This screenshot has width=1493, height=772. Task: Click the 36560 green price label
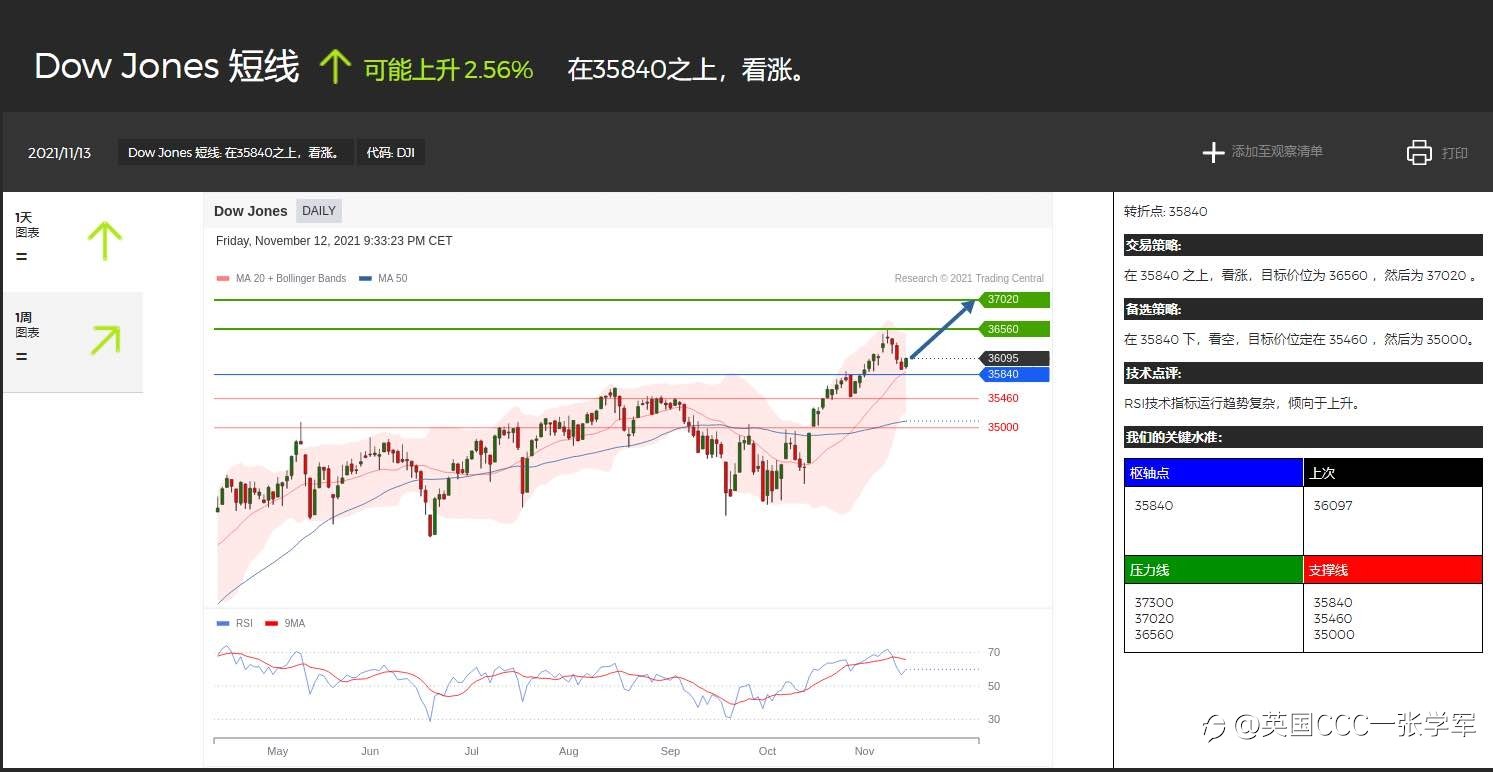click(x=1013, y=329)
